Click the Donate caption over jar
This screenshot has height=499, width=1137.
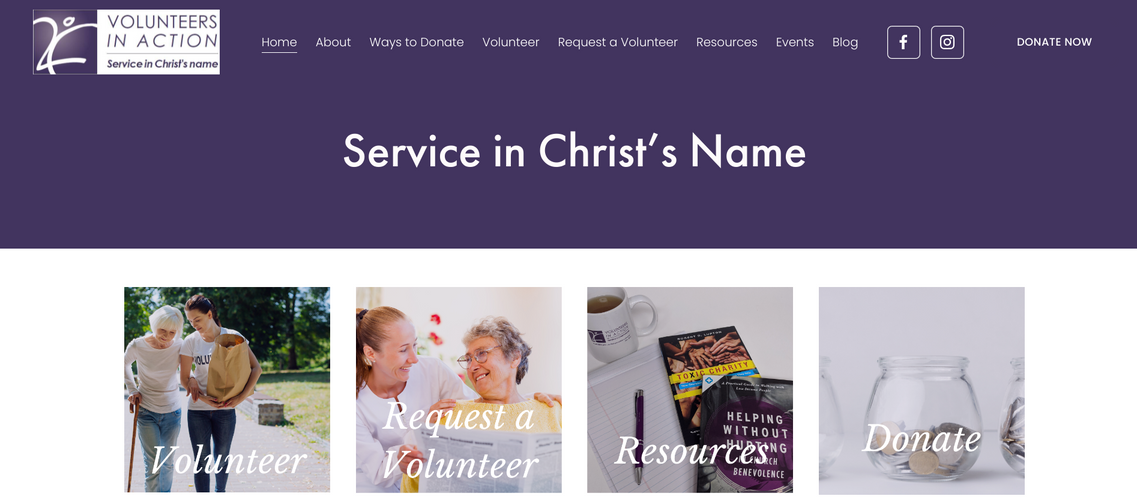coord(921,438)
